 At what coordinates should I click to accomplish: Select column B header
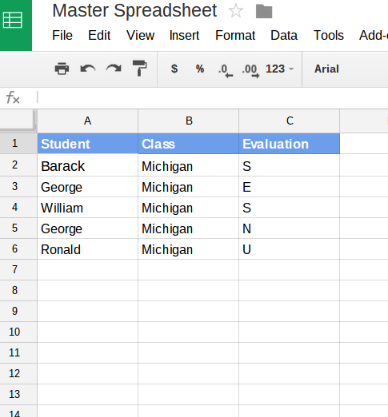click(188, 121)
